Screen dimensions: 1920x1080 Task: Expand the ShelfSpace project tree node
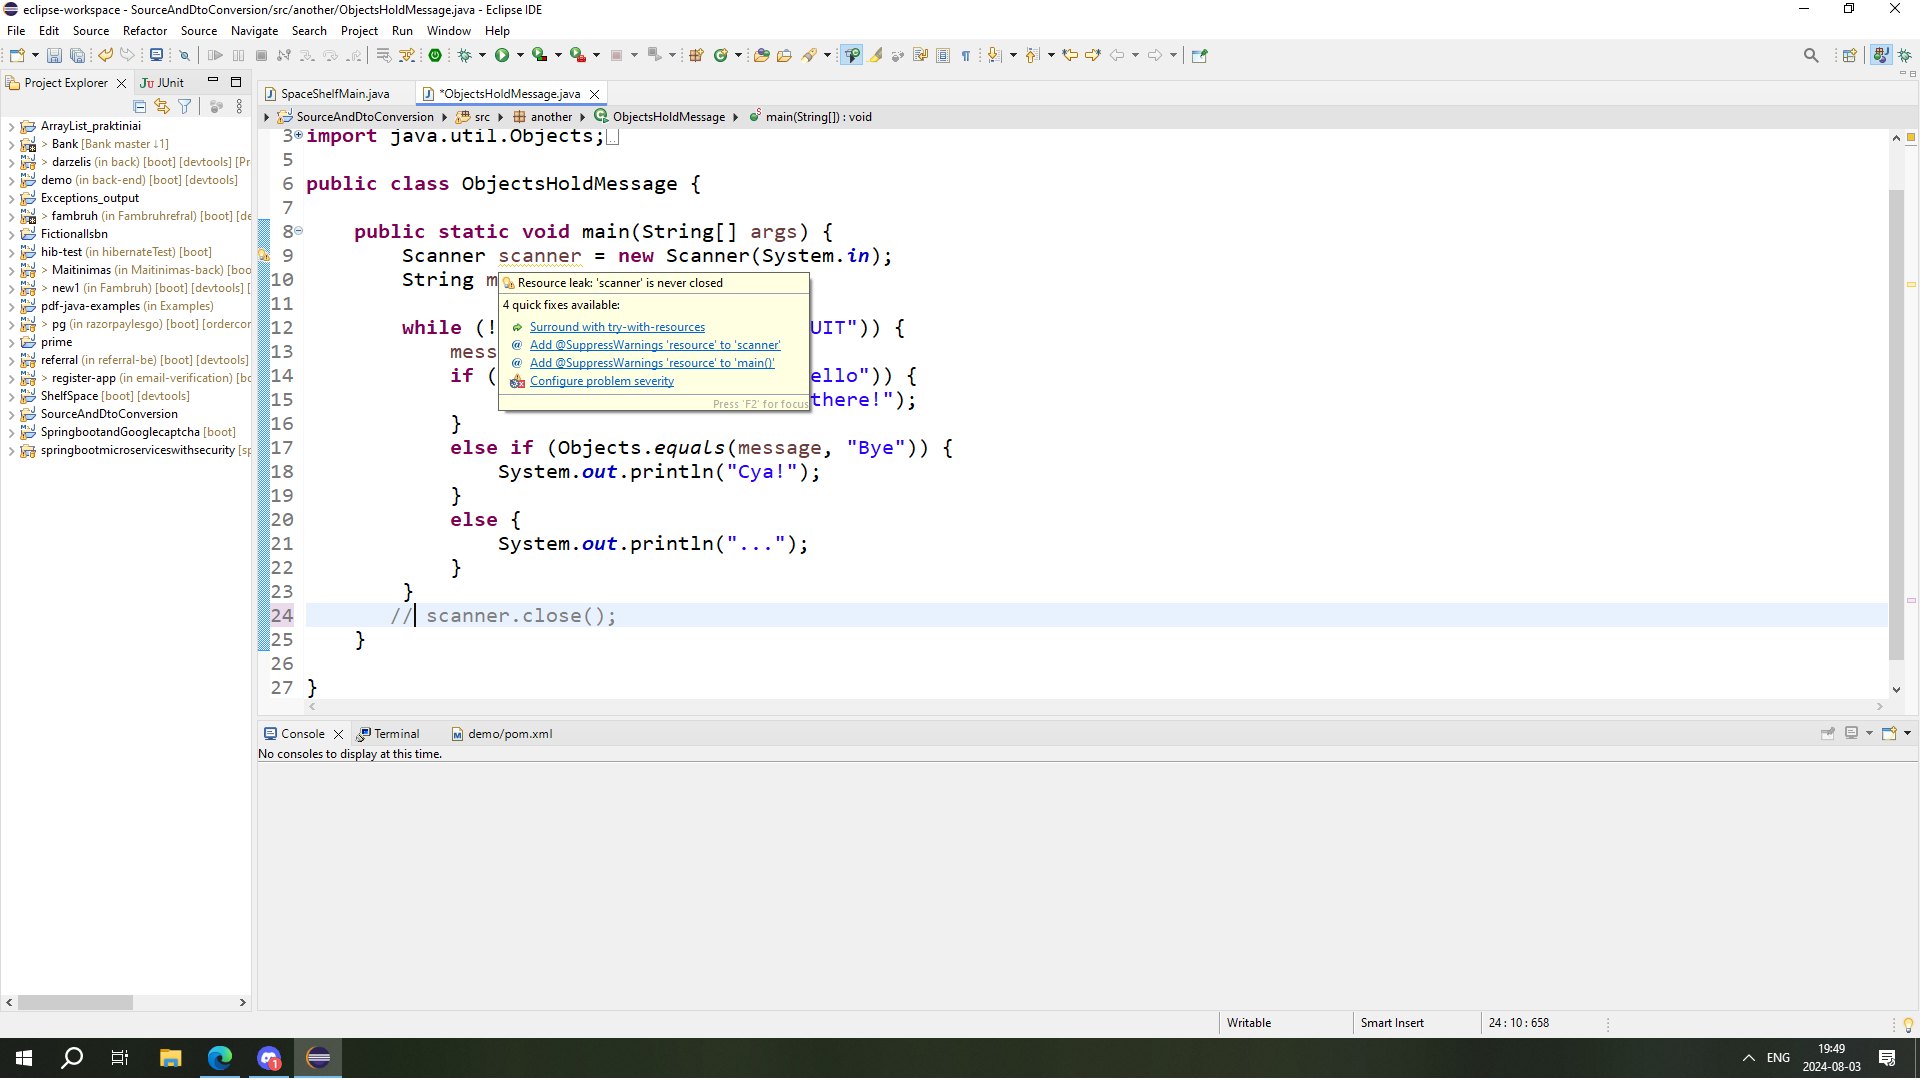click(11, 396)
